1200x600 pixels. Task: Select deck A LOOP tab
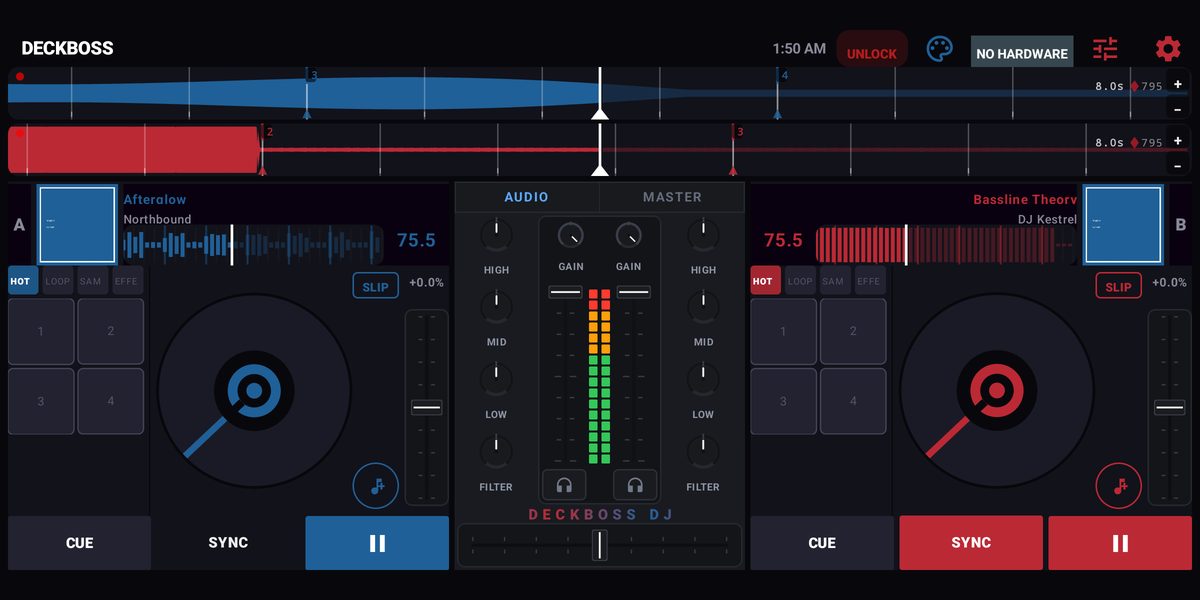(58, 281)
